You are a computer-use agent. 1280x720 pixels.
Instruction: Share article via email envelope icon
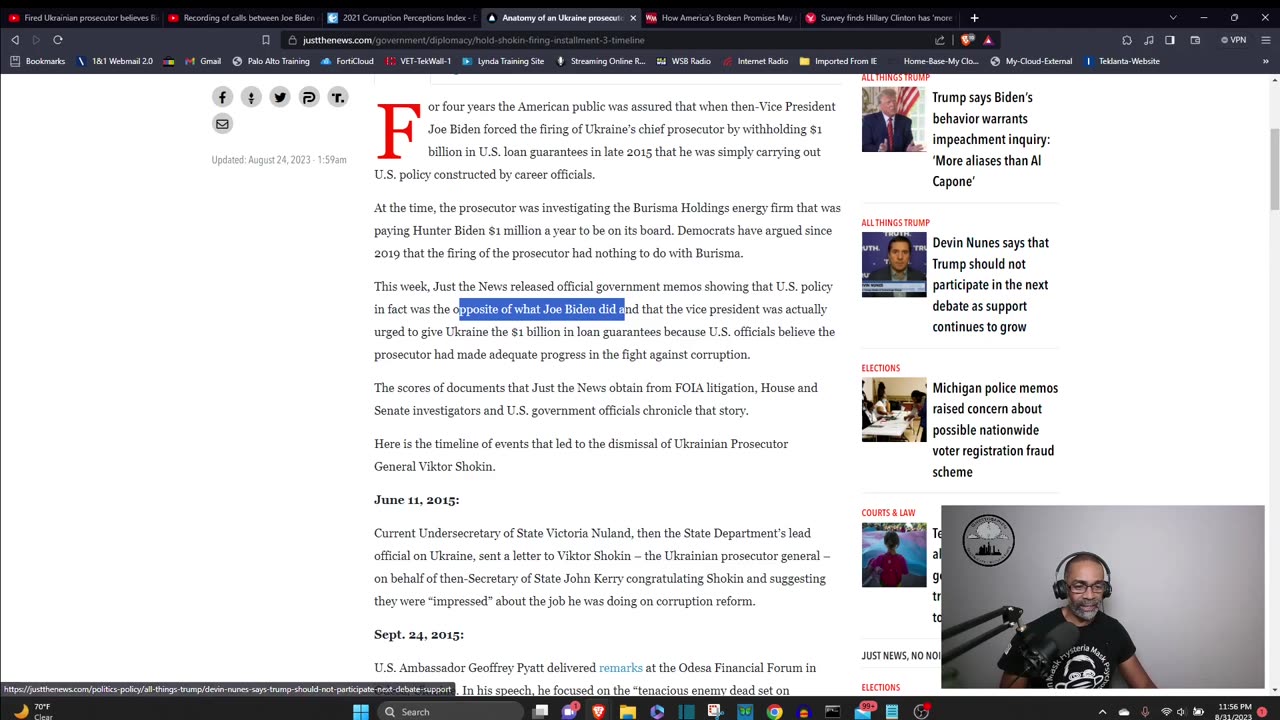(222, 124)
